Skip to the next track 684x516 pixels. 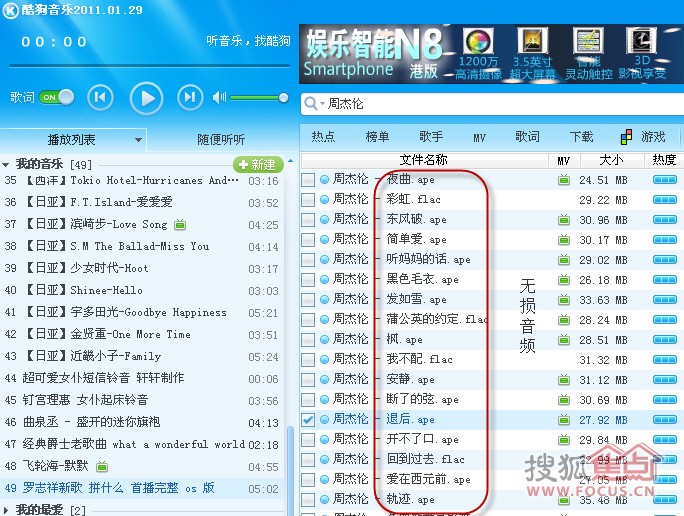pos(190,97)
